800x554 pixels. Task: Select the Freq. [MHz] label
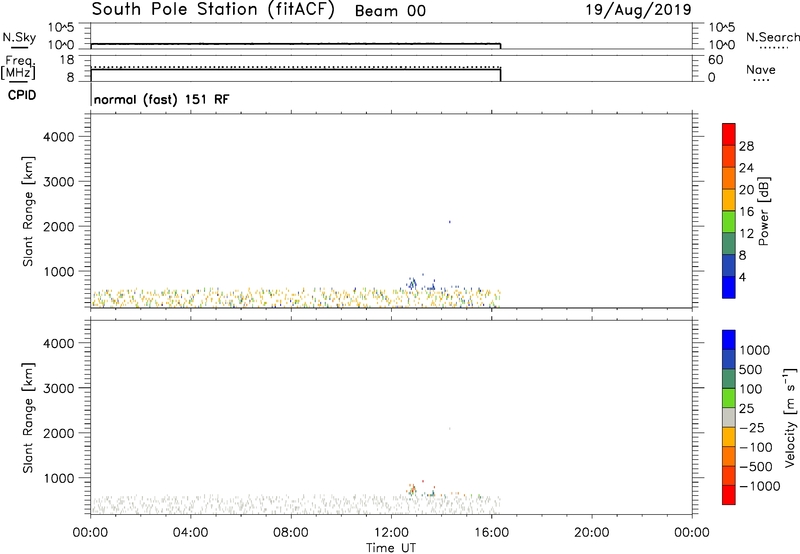(20, 68)
